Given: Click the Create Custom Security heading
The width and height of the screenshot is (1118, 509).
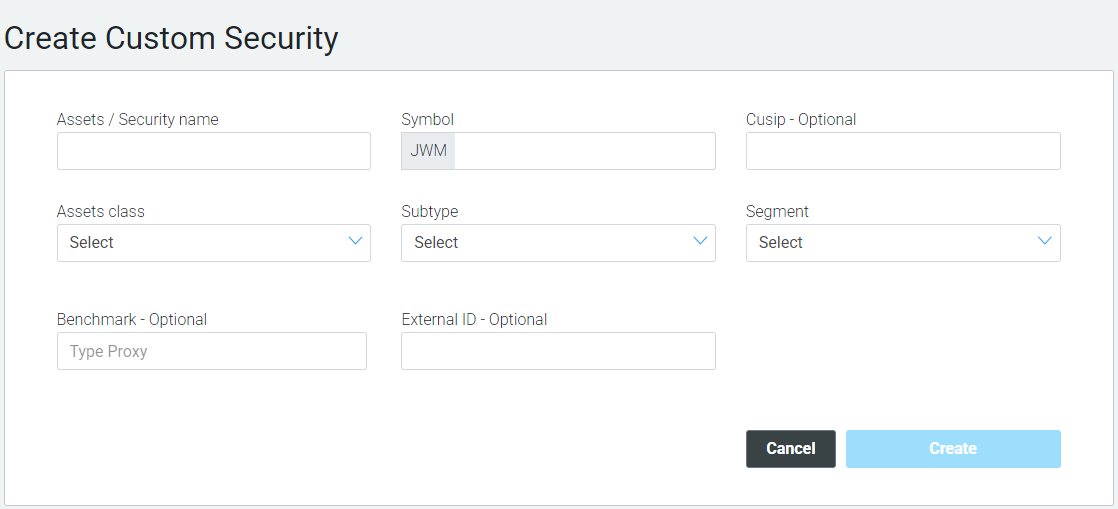Looking at the screenshot, I should (x=171, y=38).
